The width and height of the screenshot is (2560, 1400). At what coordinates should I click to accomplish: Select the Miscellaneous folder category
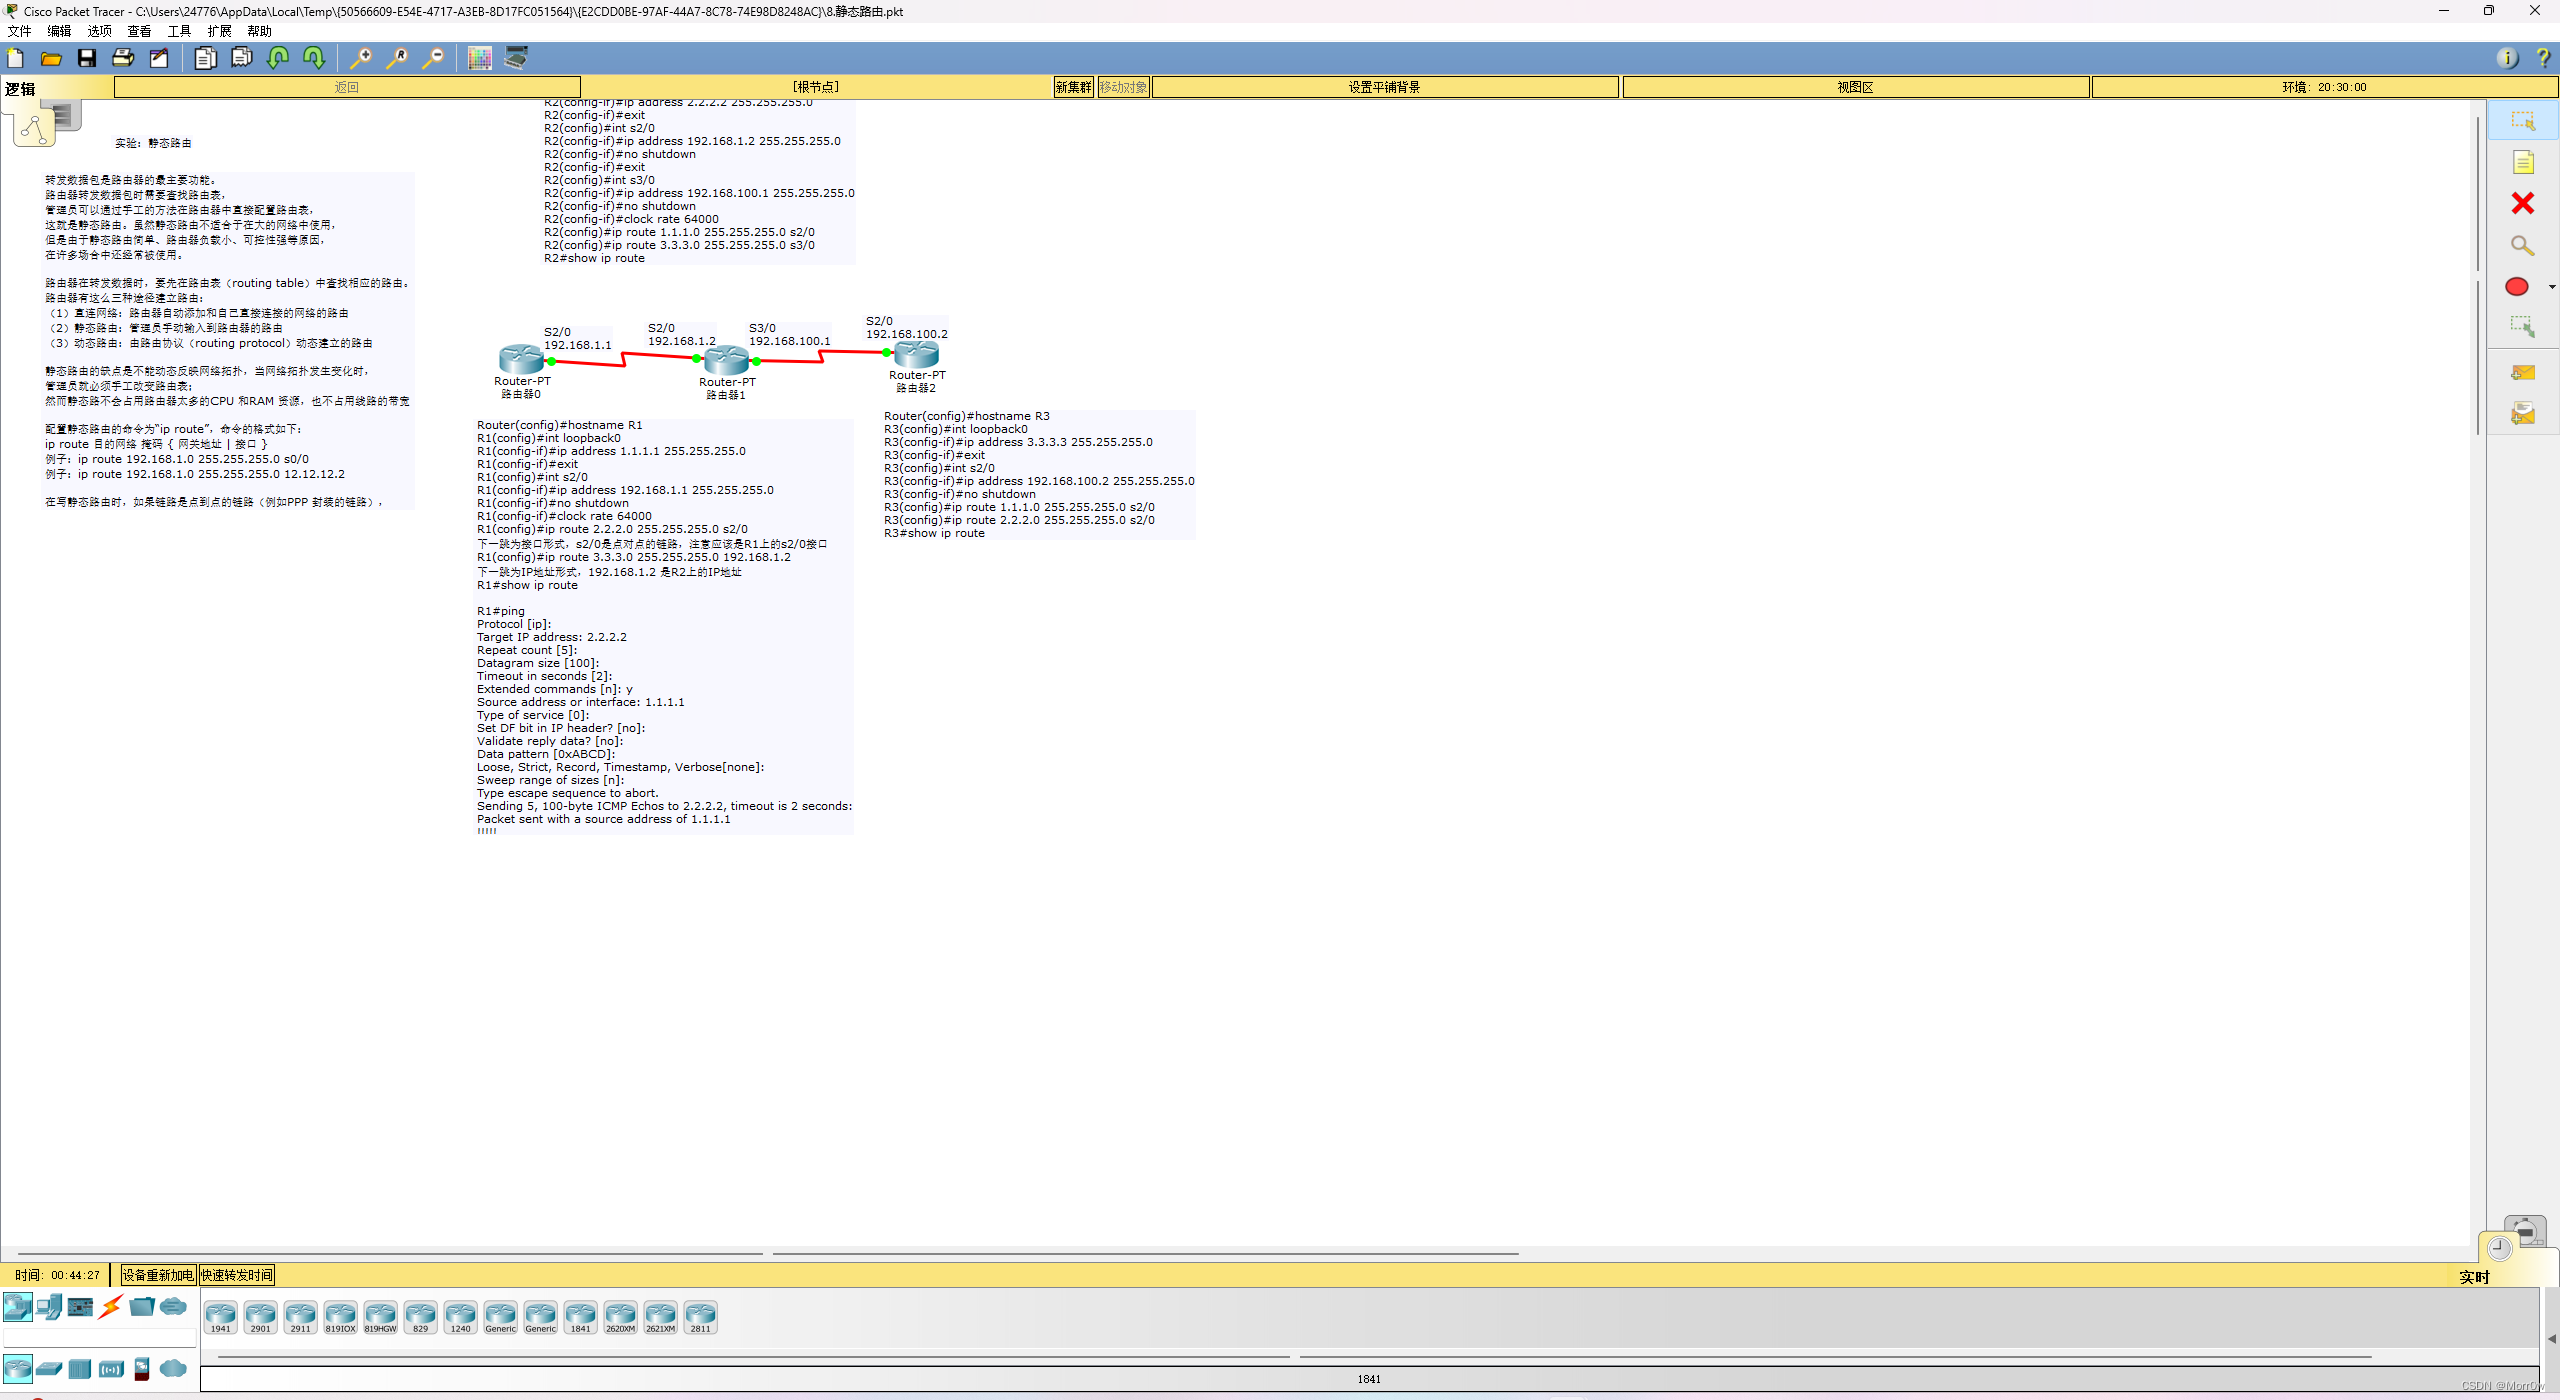coord(142,1306)
